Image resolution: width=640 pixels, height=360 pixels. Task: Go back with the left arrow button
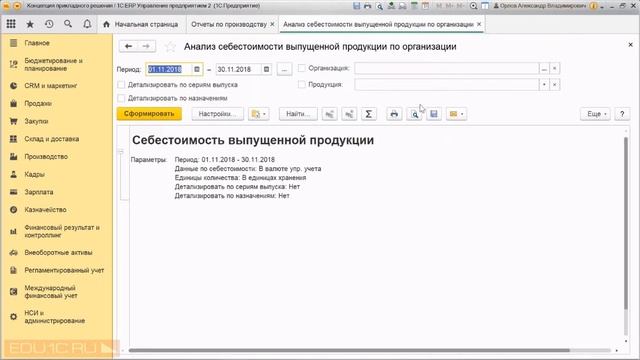[x=128, y=46]
